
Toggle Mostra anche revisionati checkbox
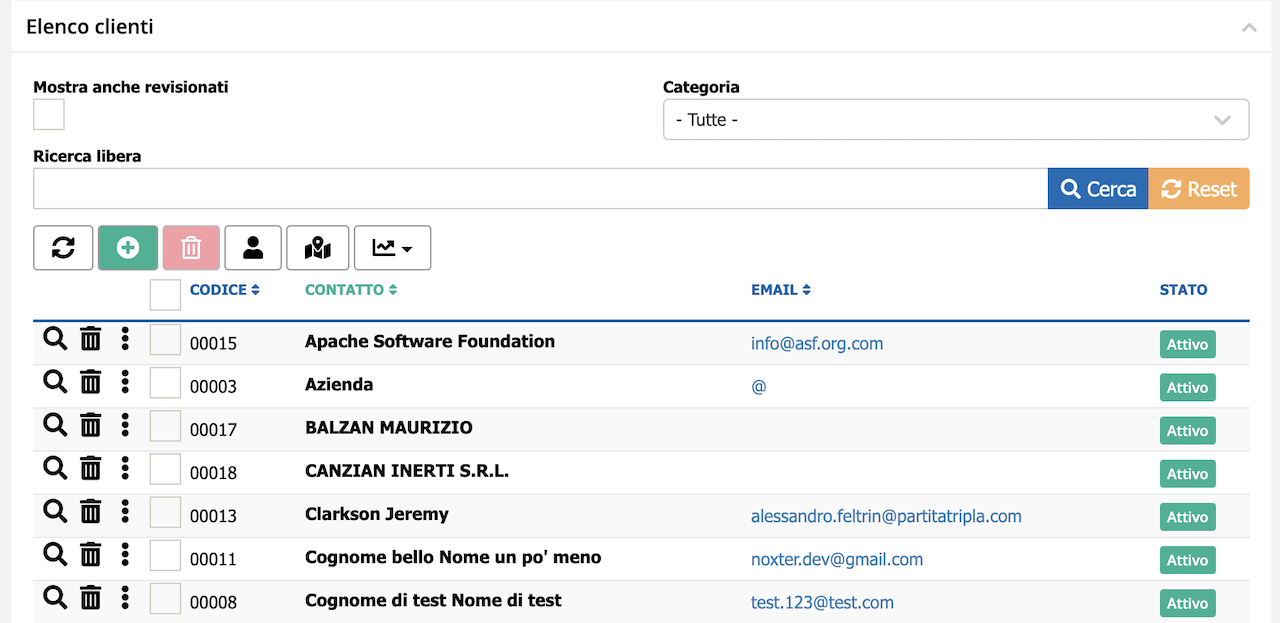(49, 114)
